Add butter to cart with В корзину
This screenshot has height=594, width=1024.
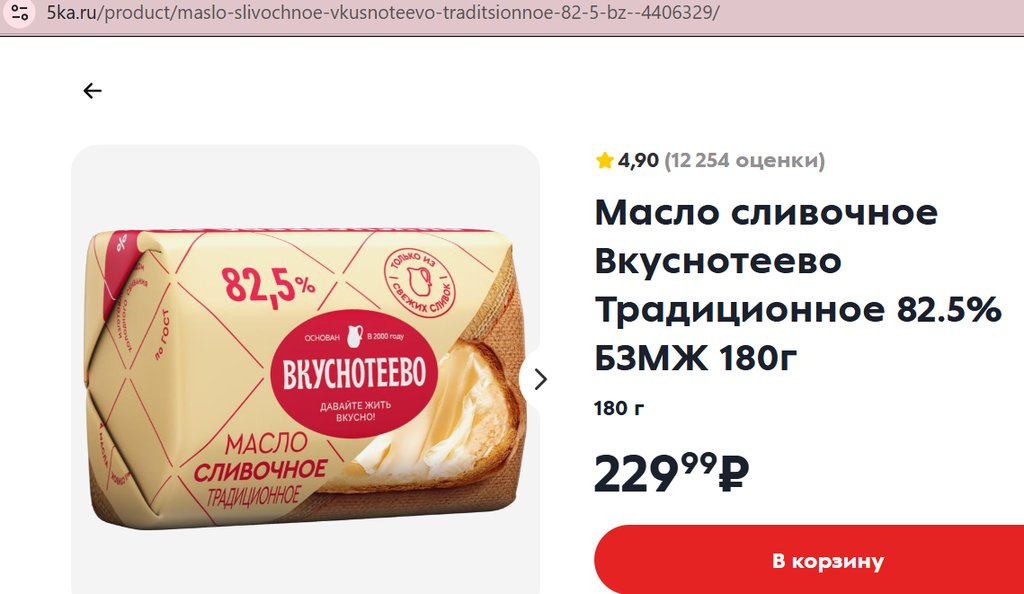(828, 561)
